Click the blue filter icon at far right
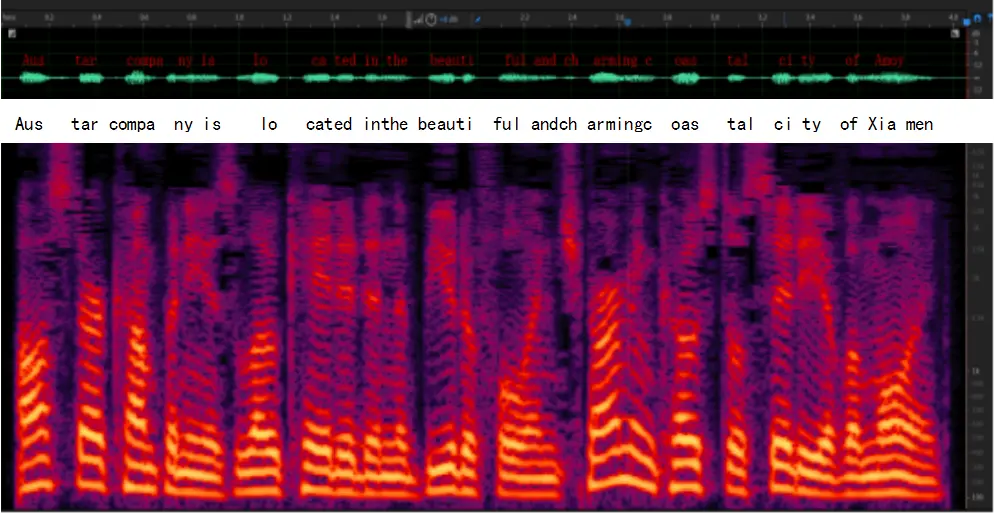This screenshot has height=515, width=995. [x=989, y=18]
